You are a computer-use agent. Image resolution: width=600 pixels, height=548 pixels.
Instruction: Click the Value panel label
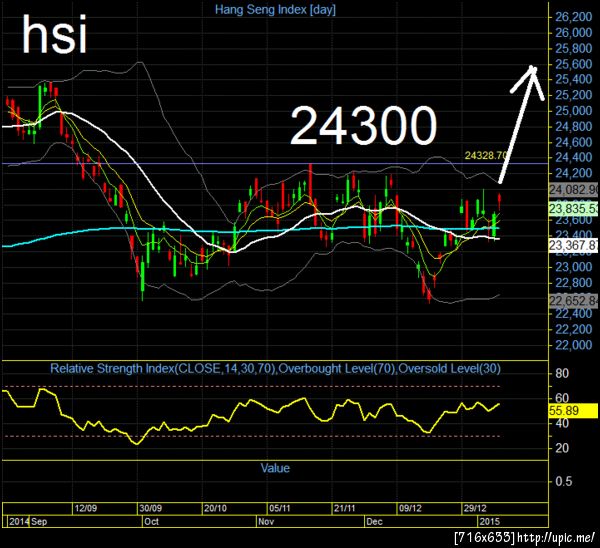(275, 468)
